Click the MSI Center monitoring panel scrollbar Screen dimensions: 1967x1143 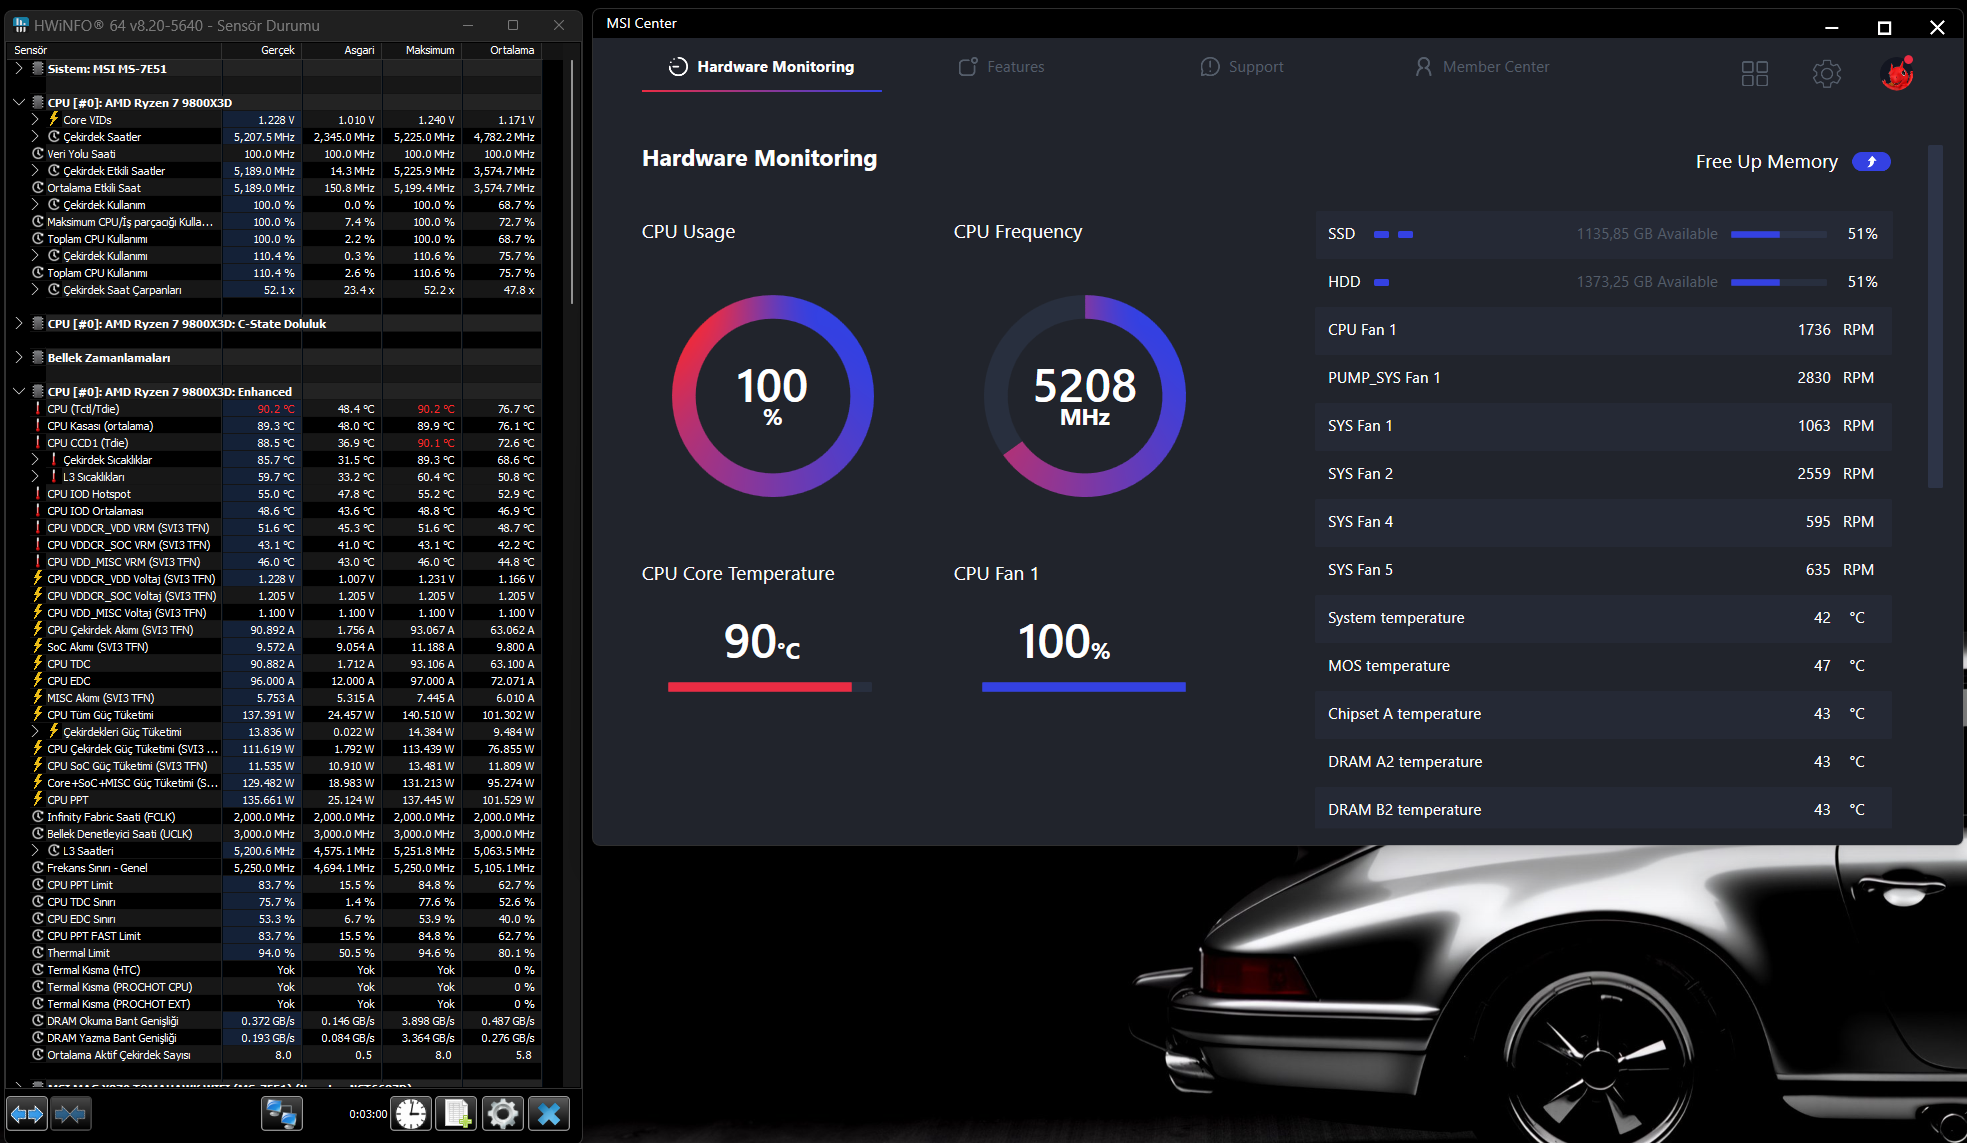click(1935, 316)
